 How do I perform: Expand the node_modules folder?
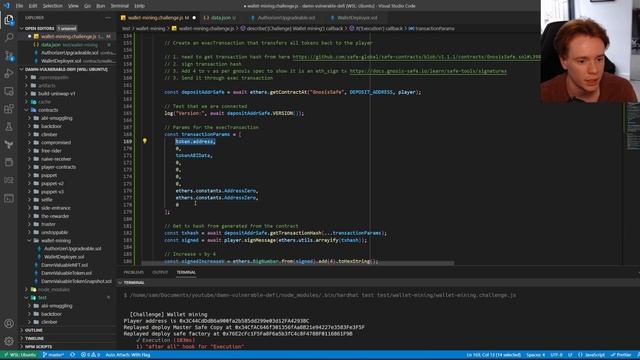(53, 290)
